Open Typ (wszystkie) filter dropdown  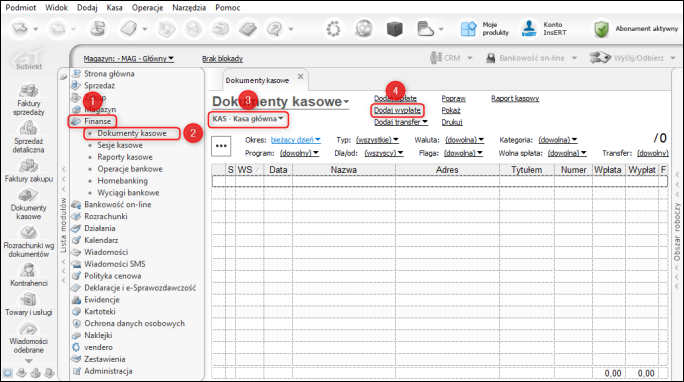tap(377, 140)
